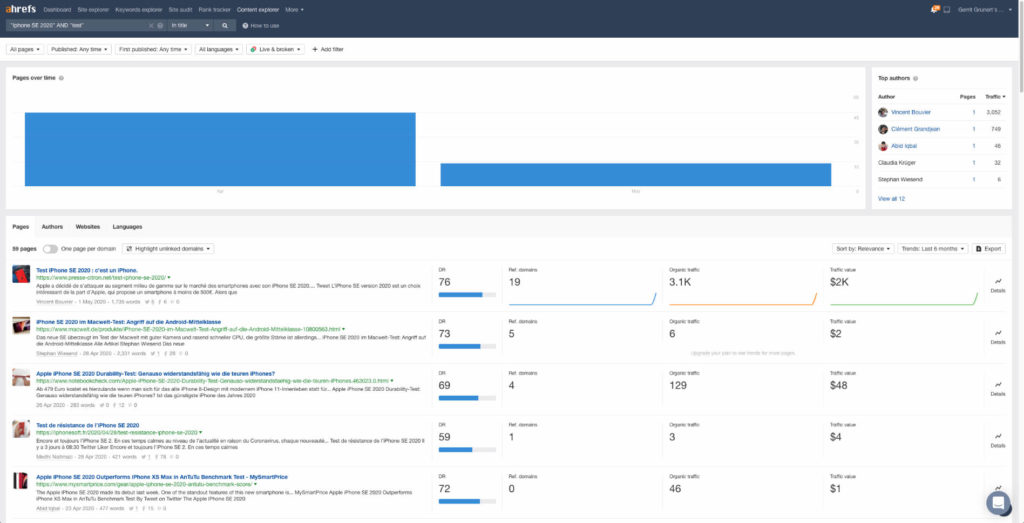Switch to the Authors tab

[x=52, y=227]
